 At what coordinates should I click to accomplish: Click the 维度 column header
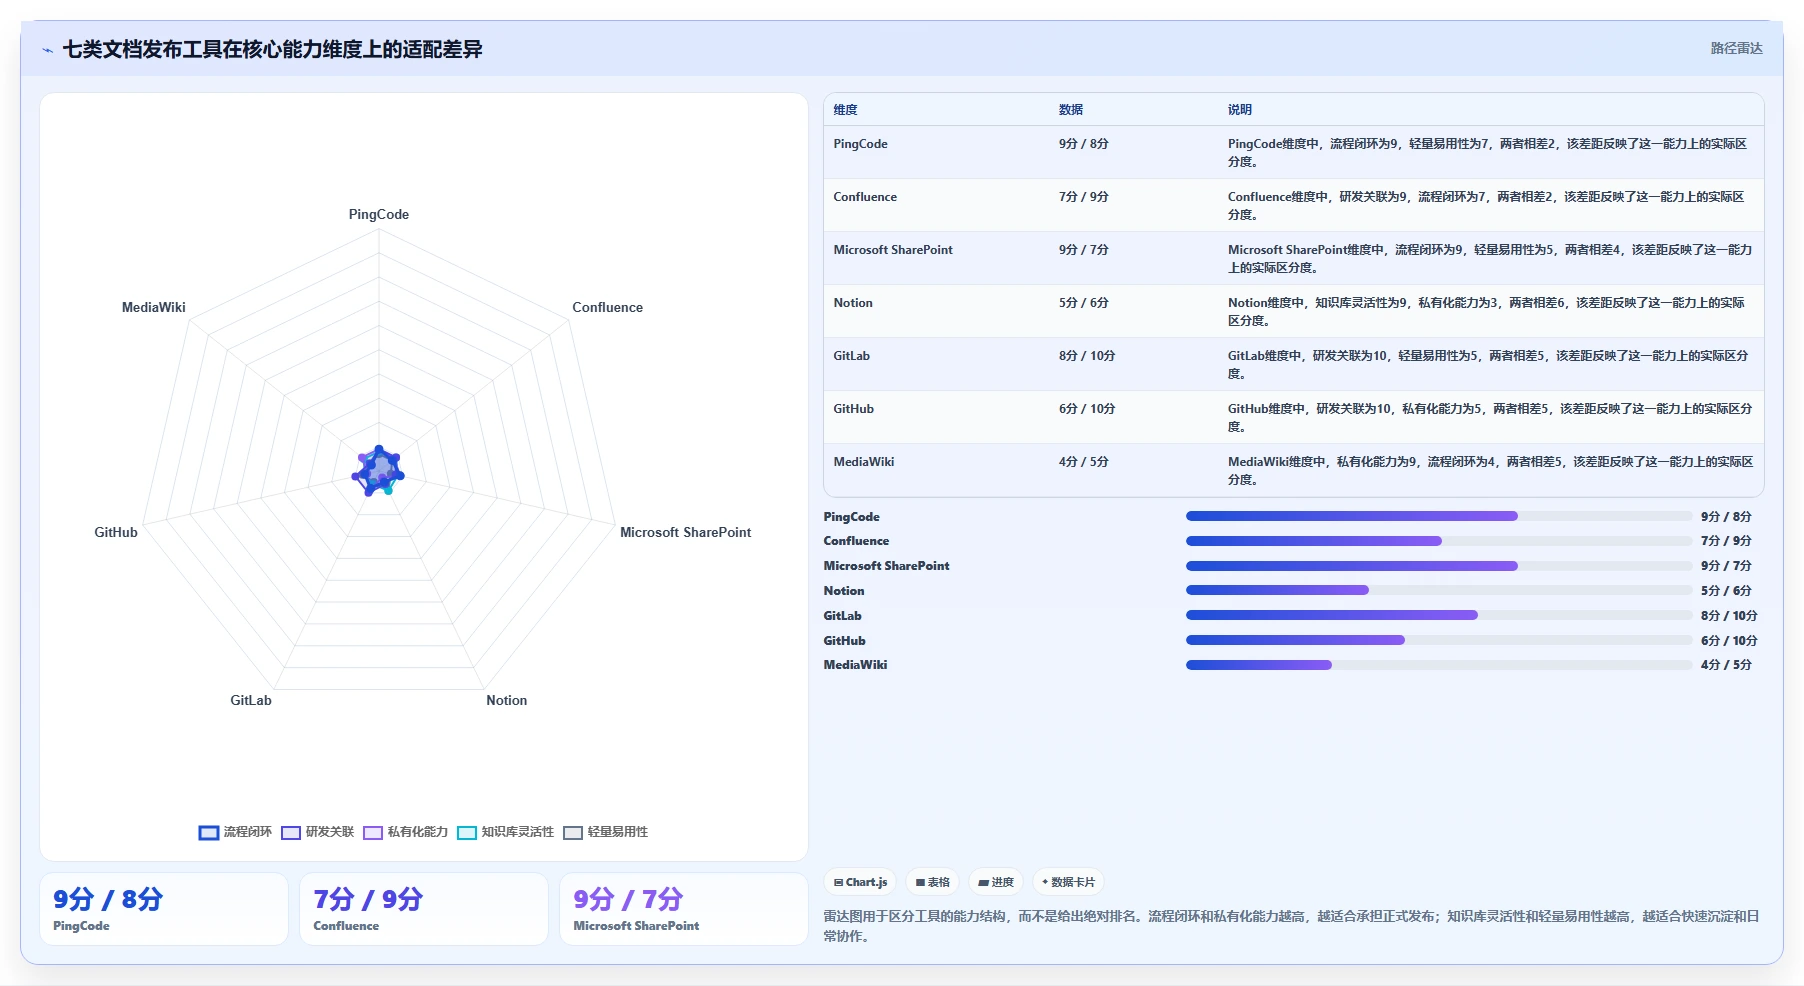point(845,110)
